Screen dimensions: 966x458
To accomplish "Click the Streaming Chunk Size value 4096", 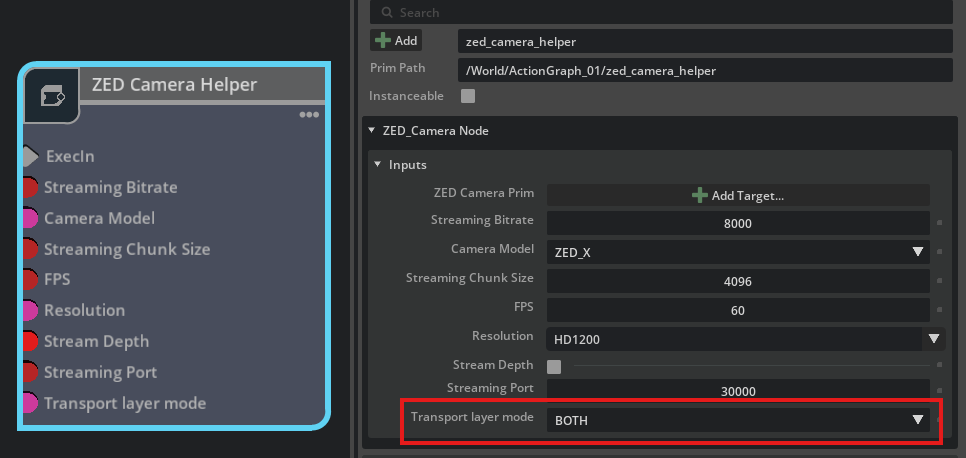I will pyautogui.click(x=737, y=281).
